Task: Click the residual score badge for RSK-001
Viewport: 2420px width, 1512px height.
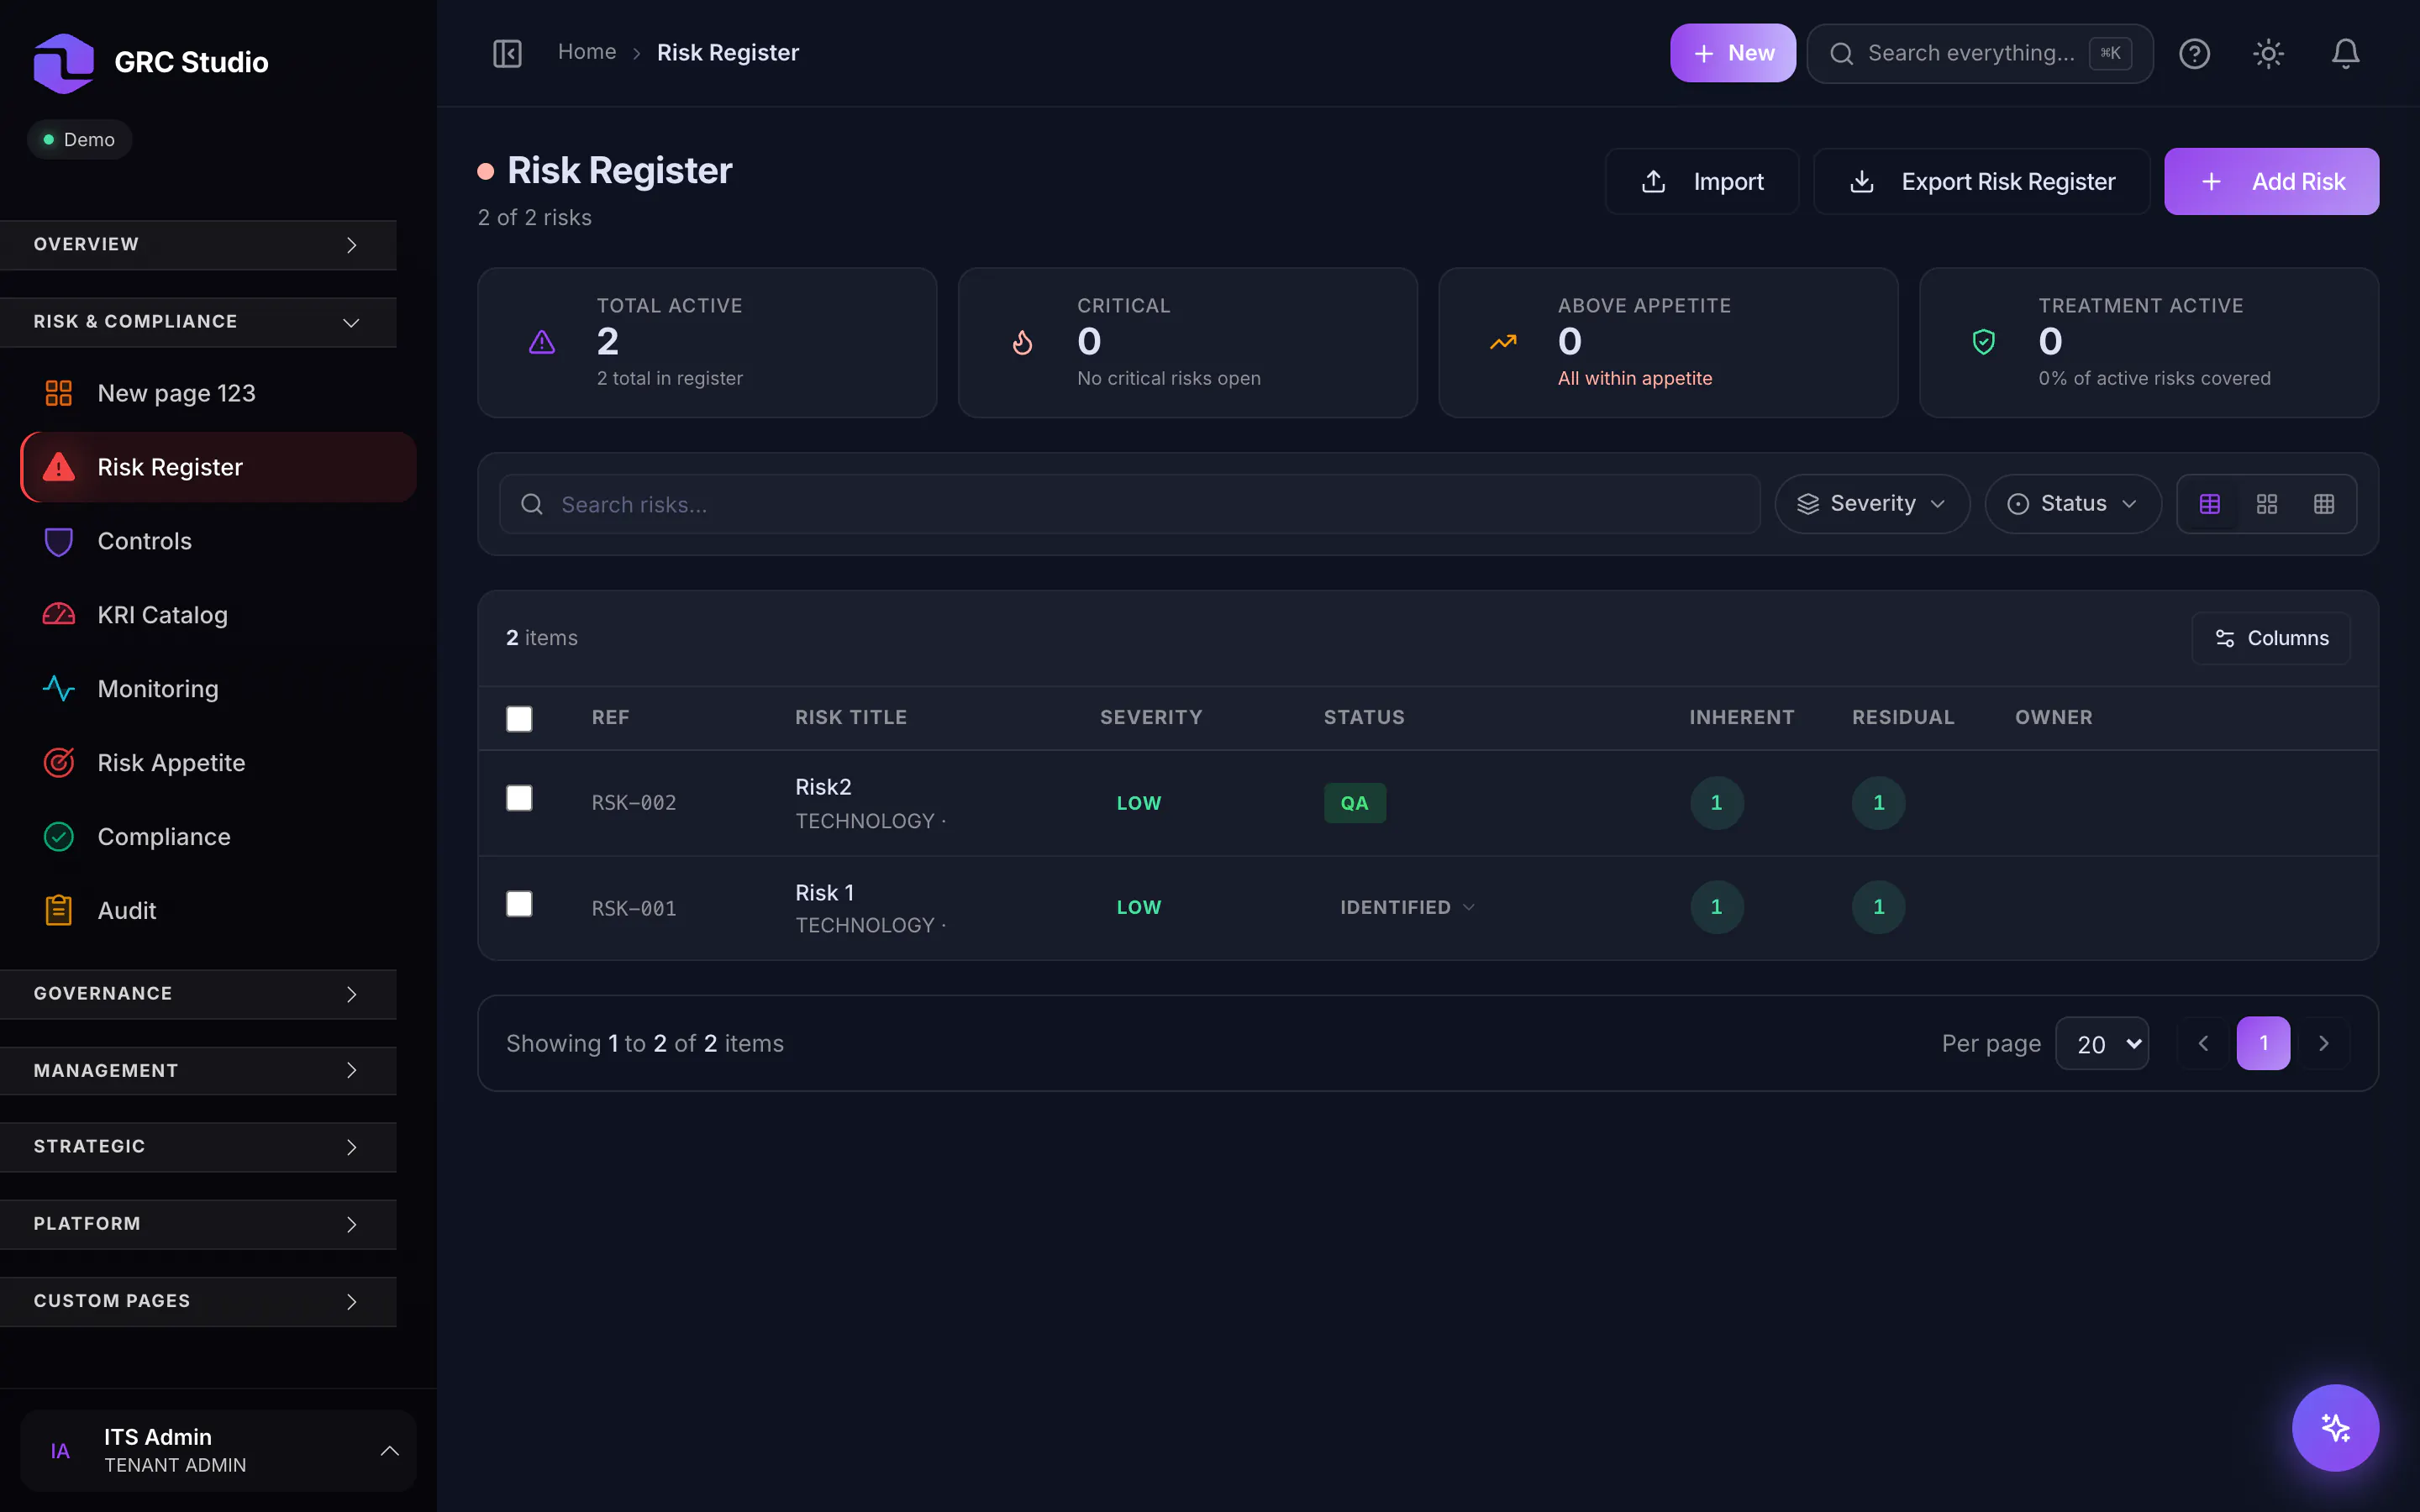Action: tap(1878, 907)
